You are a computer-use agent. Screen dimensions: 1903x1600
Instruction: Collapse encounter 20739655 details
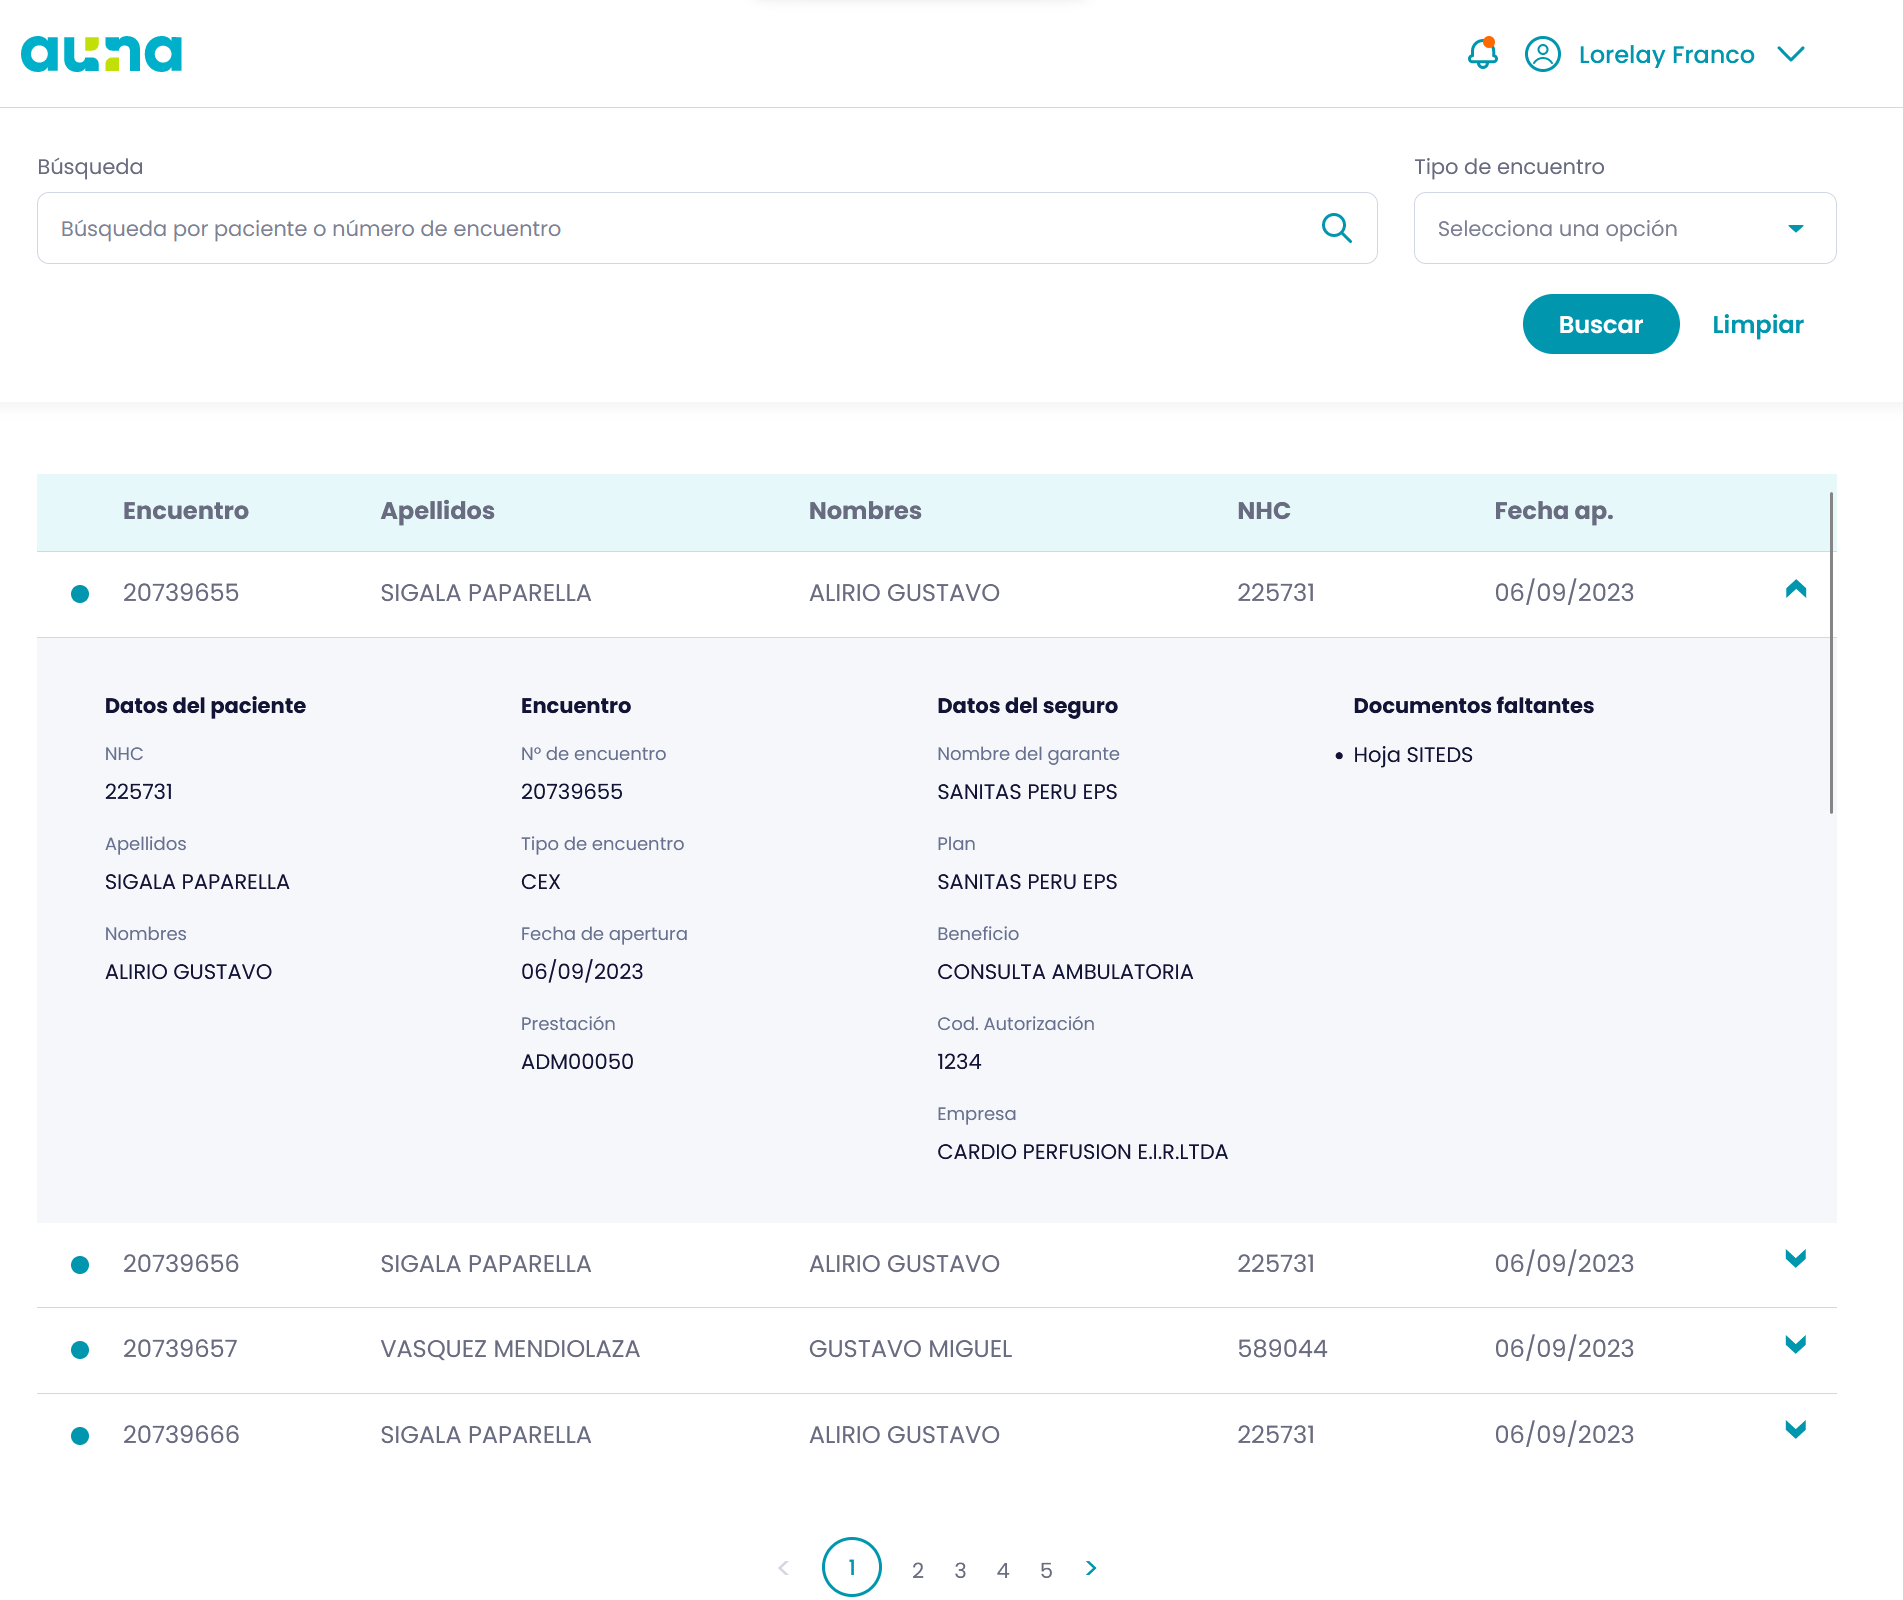1795,589
